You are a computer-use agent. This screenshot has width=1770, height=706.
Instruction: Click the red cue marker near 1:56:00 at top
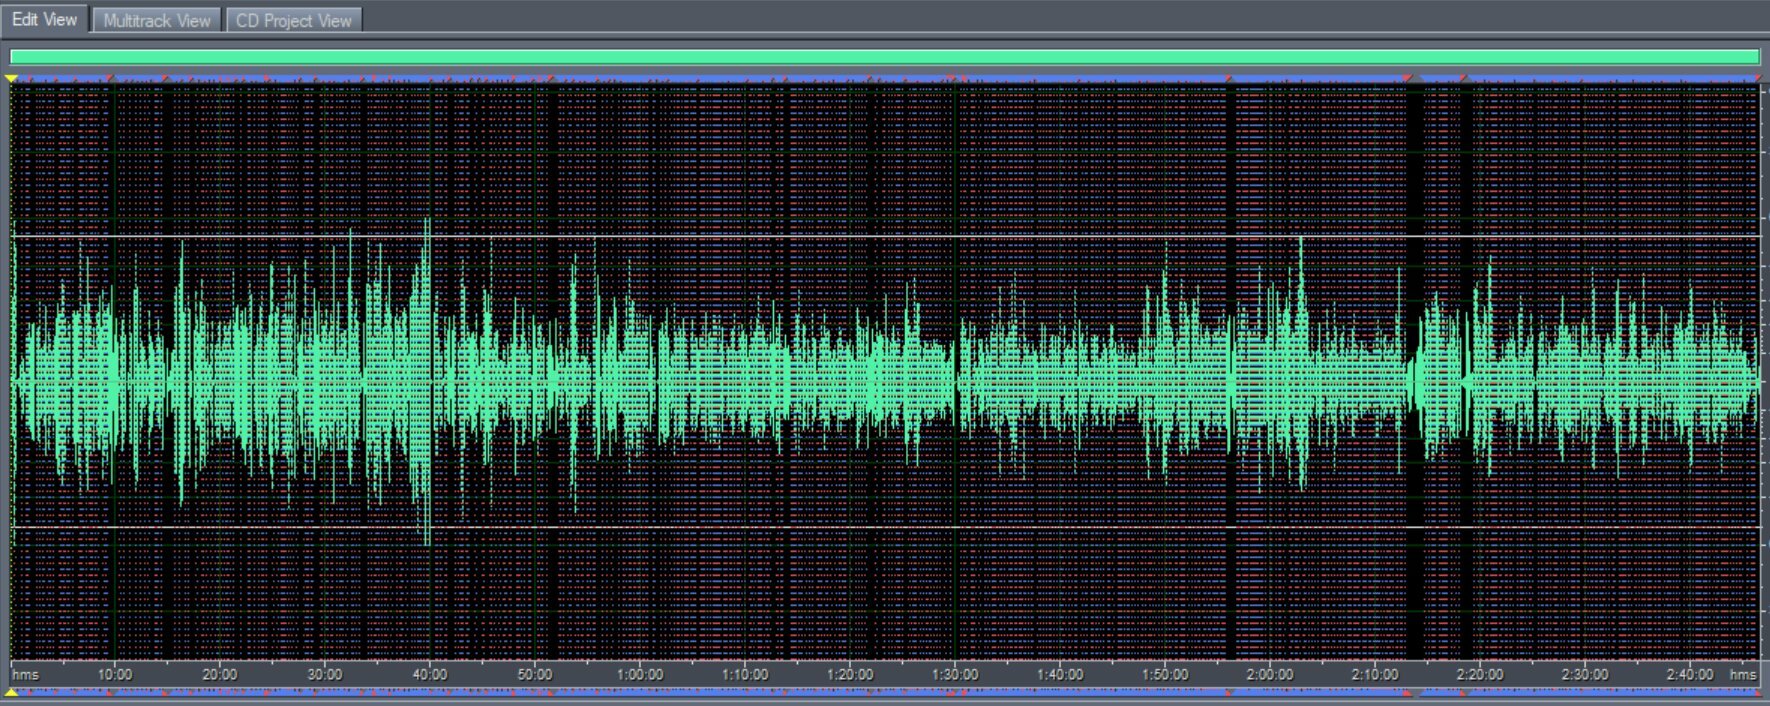click(x=1229, y=78)
